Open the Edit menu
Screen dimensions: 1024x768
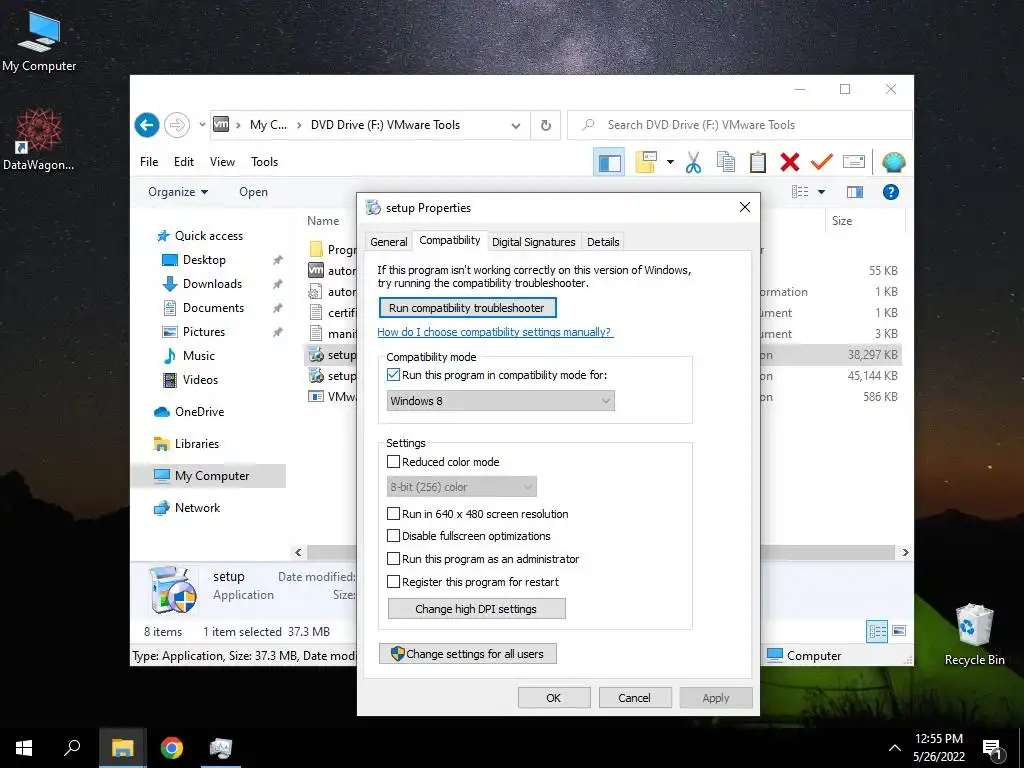click(184, 162)
